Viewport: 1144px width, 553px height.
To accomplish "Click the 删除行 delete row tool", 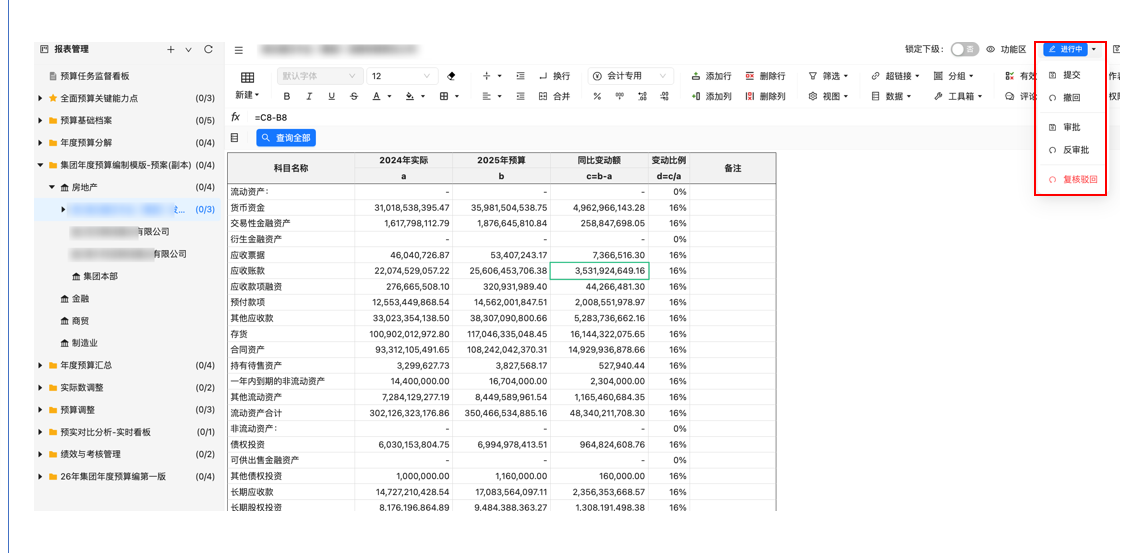I will pyautogui.click(x=765, y=76).
